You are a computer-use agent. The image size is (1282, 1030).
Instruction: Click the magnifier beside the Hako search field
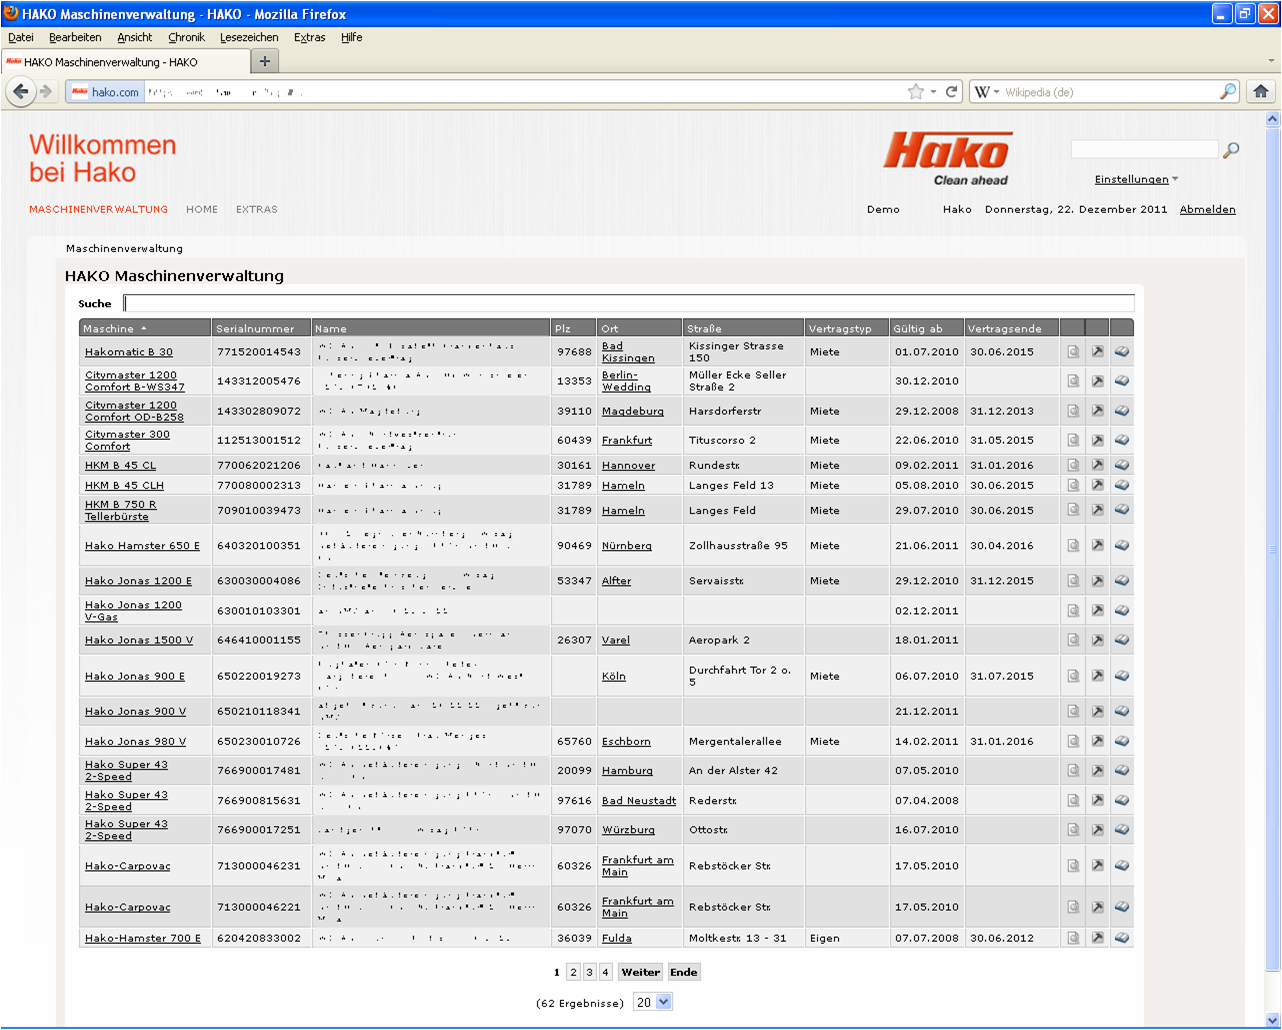pyautogui.click(x=1231, y=150)
